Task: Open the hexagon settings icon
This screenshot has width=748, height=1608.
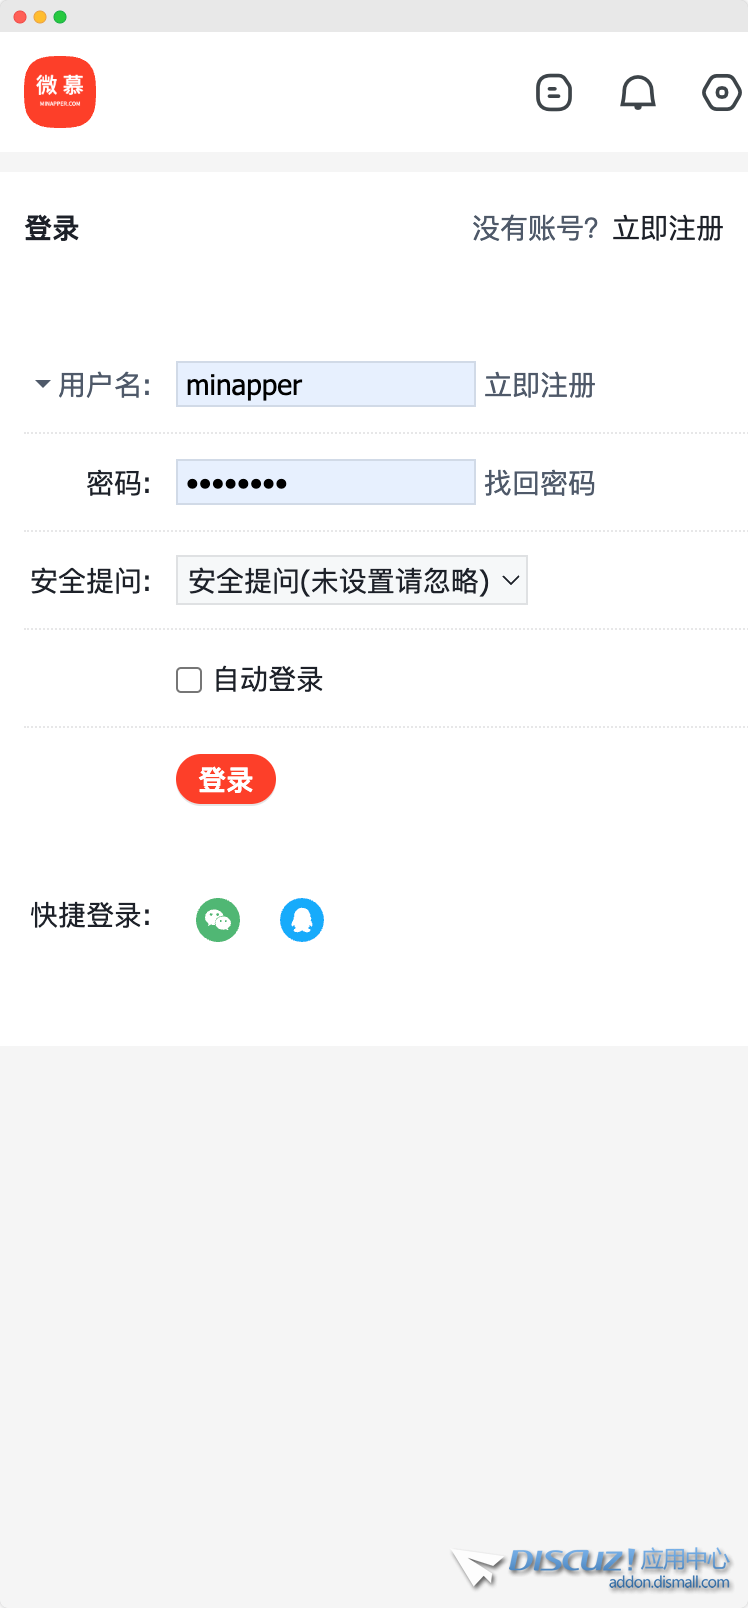Action: tap(721, 93)
